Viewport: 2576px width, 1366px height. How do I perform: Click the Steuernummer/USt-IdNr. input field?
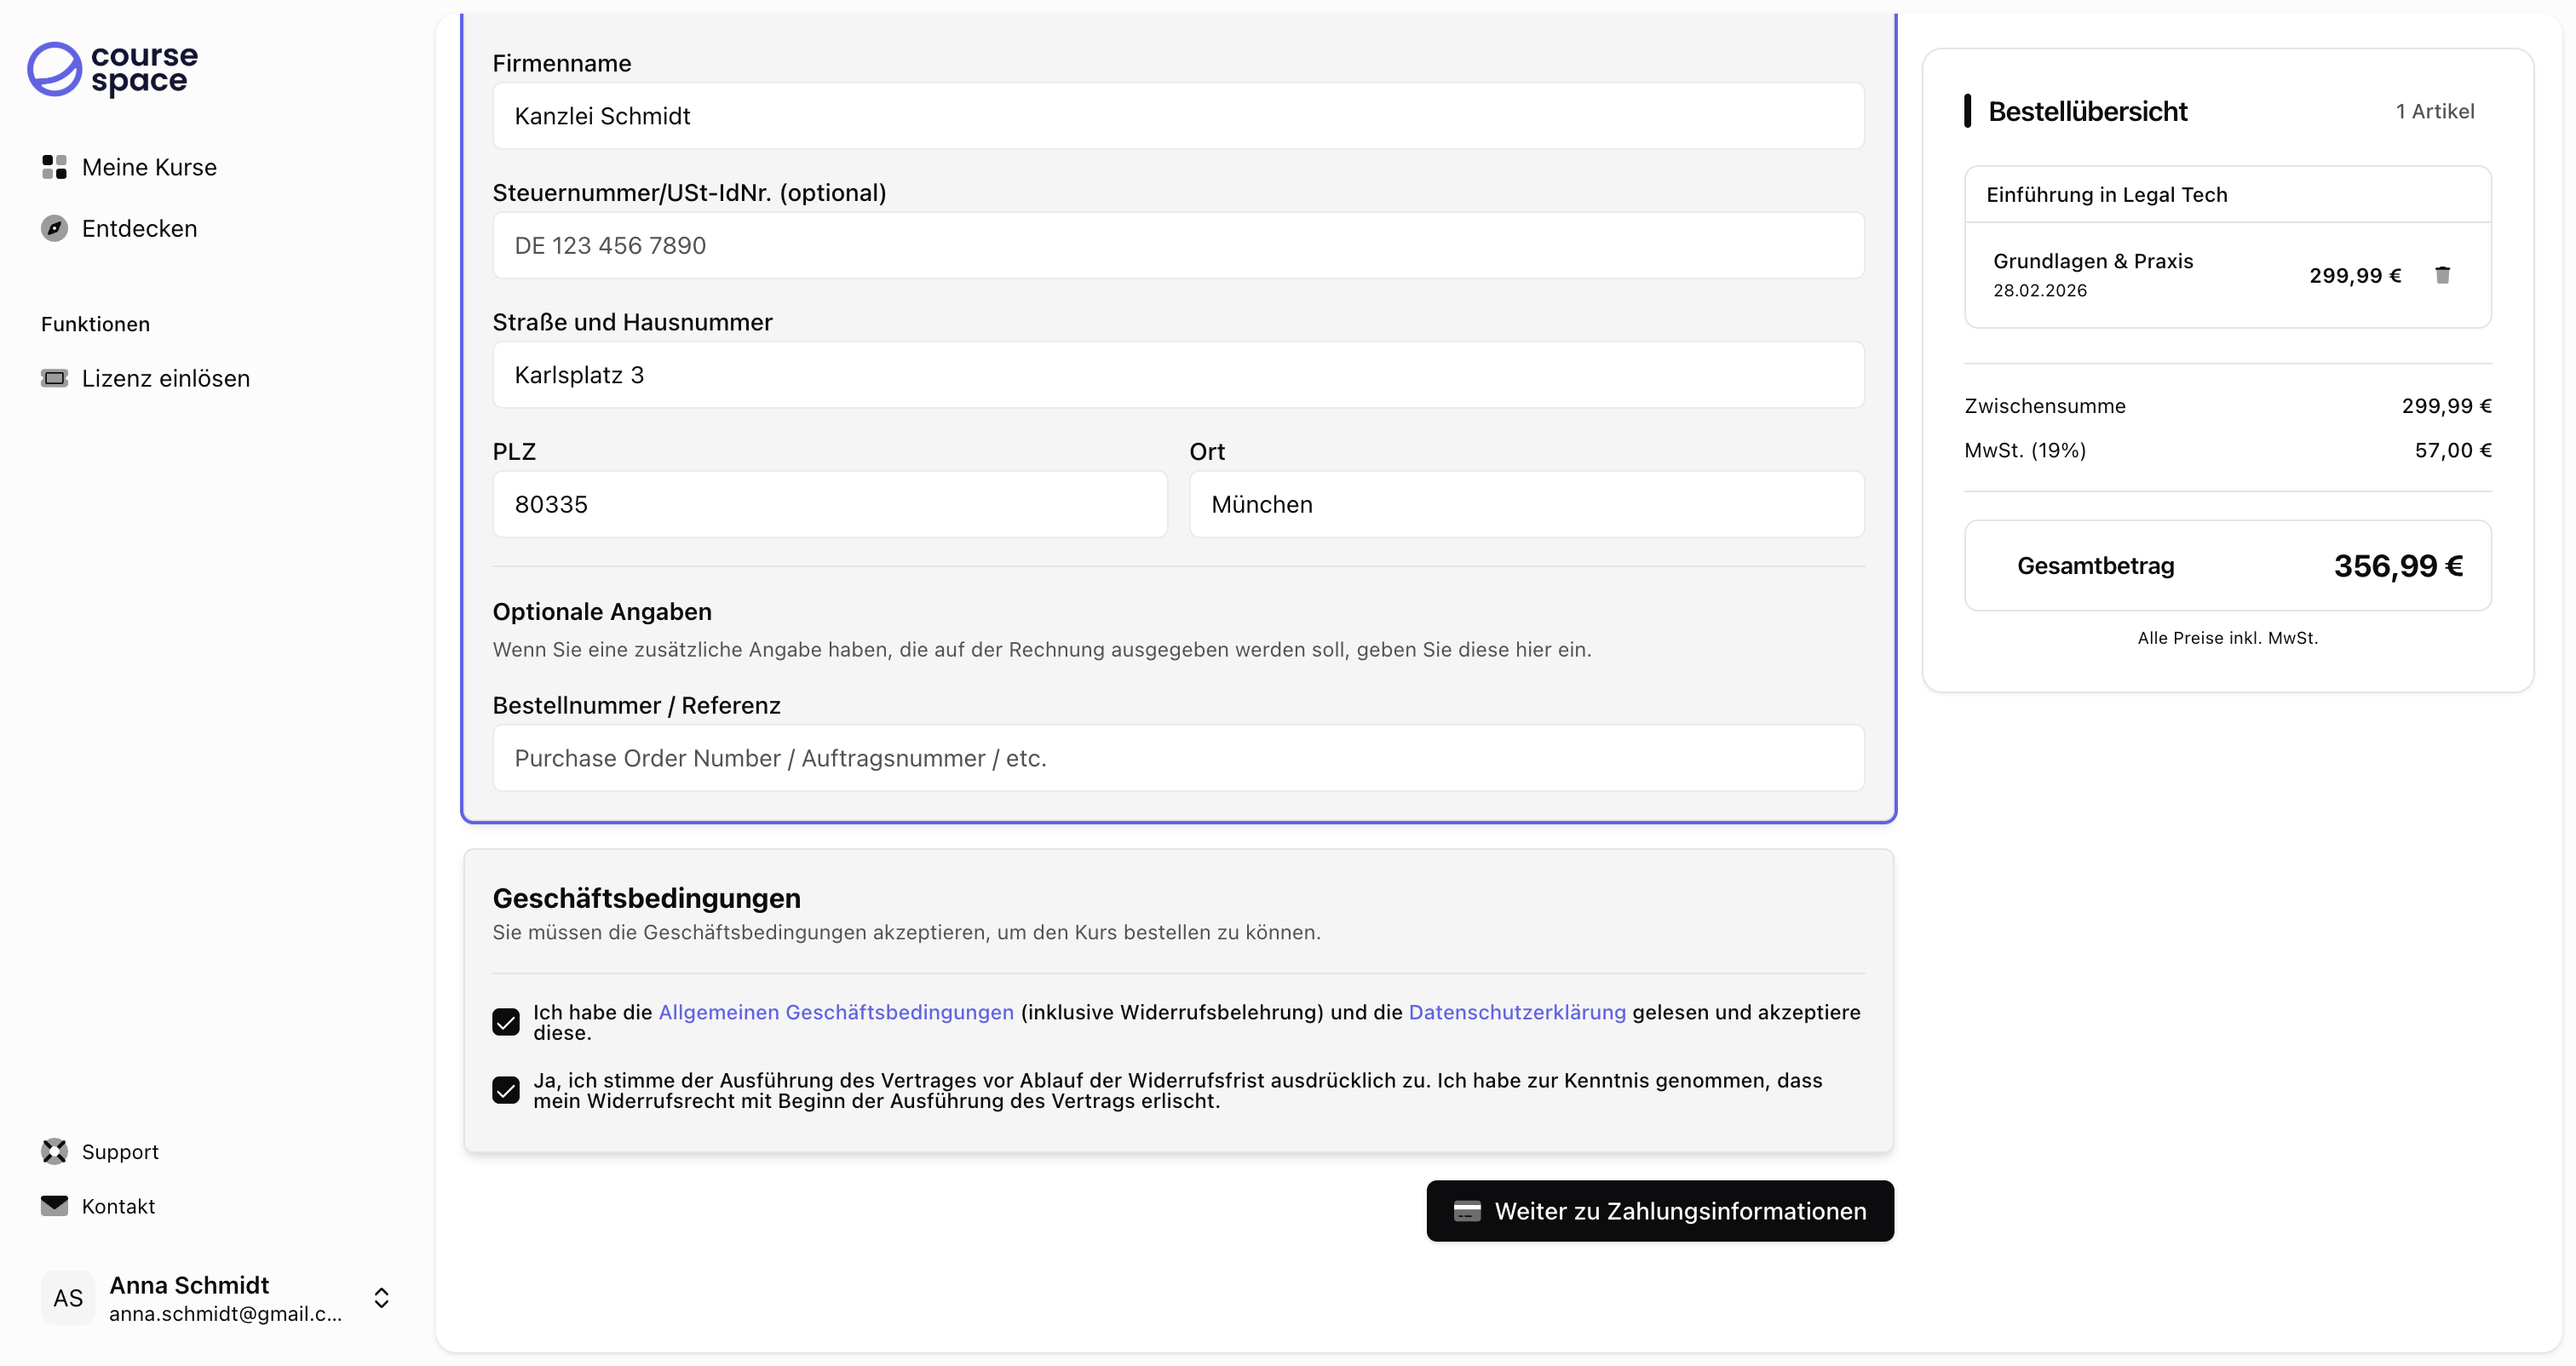1177,246
